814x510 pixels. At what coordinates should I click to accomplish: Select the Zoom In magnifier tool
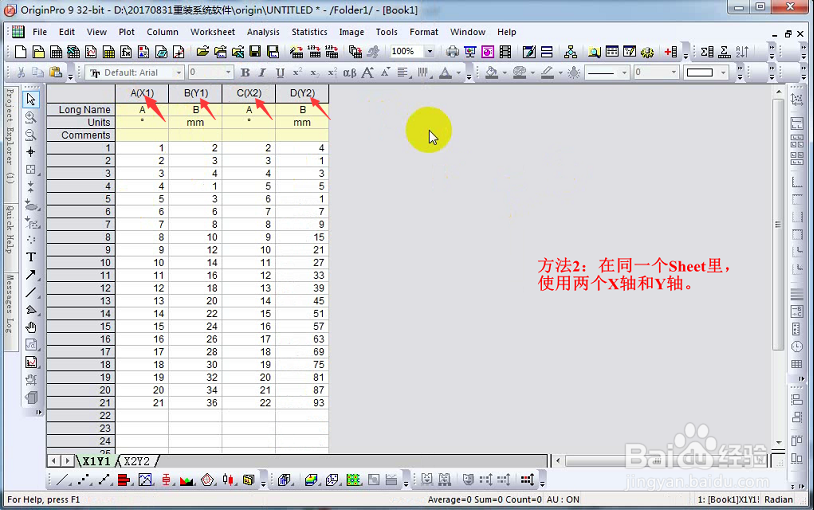click(x=31, y=117)
